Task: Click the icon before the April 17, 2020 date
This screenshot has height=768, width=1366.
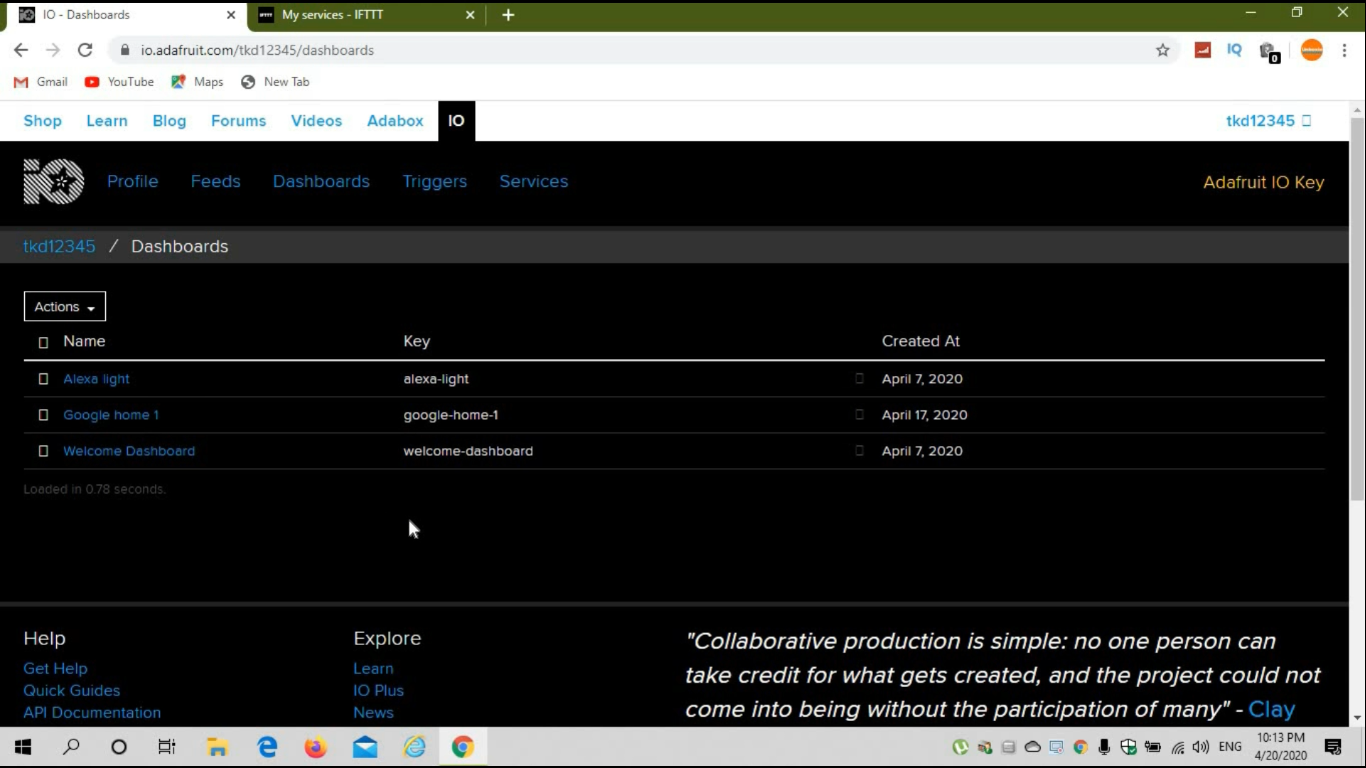Action: 859,415
